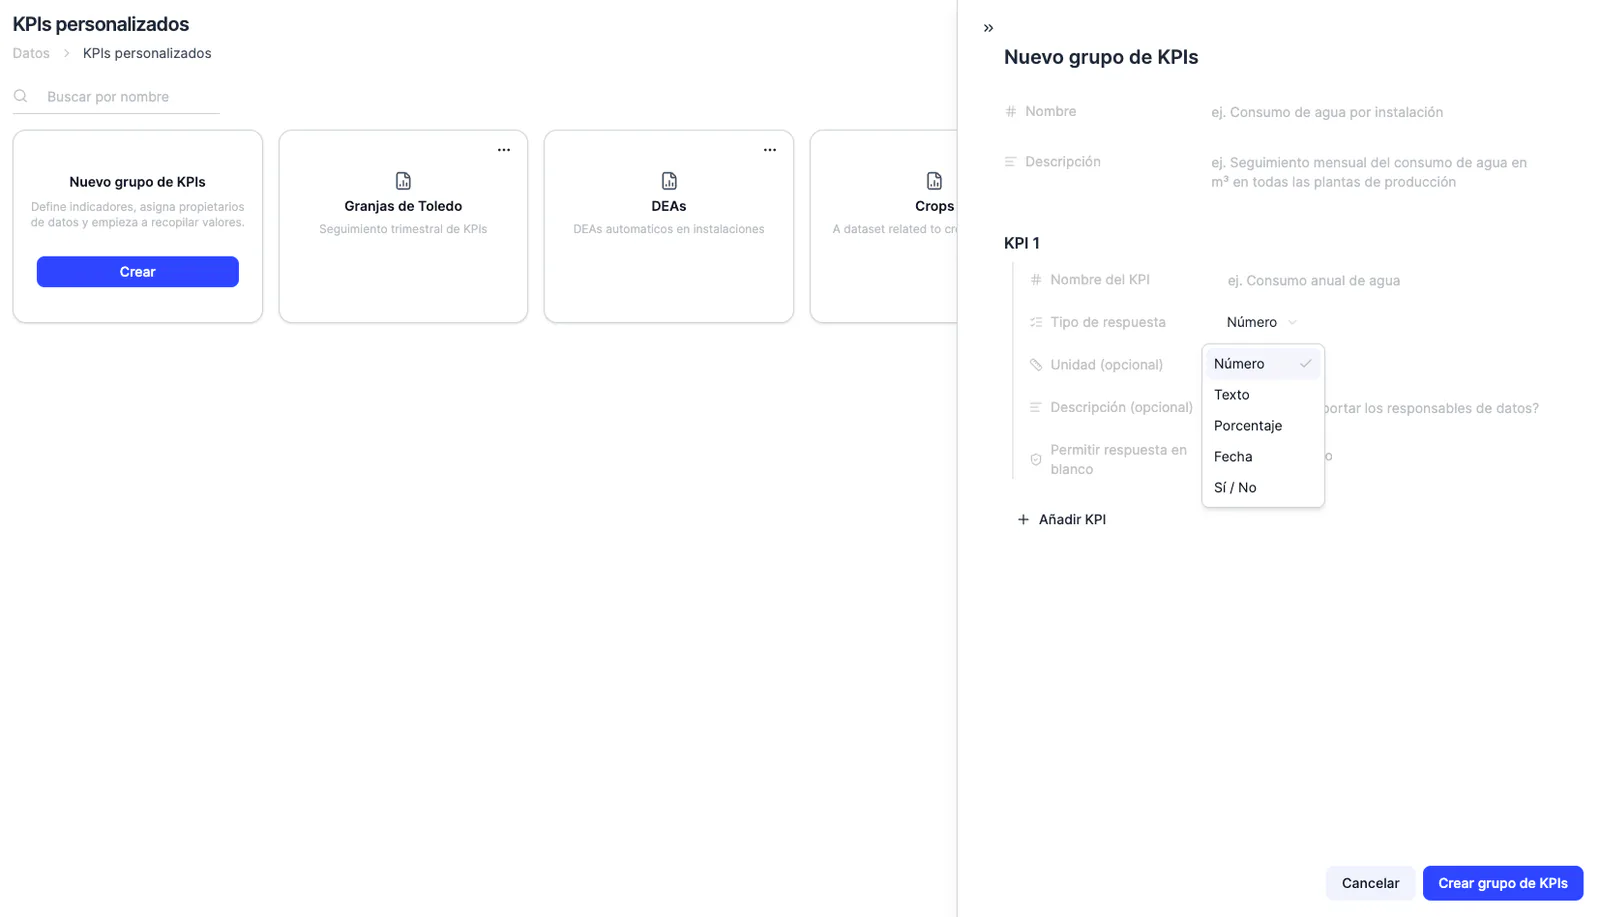Click the Granjas de Toledo report icon
The height and width of the screenshot is (917, 1600).
pyautogui.click(x=403, y=181)
